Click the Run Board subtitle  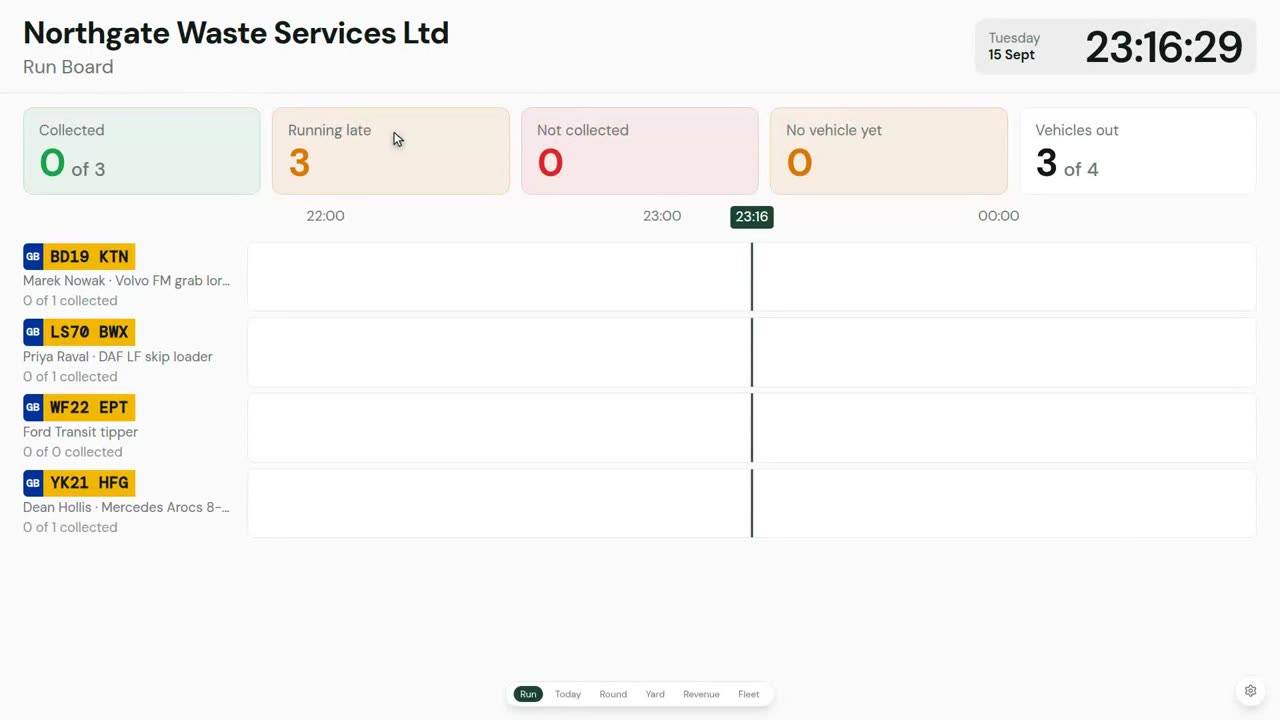click(68, 67)
